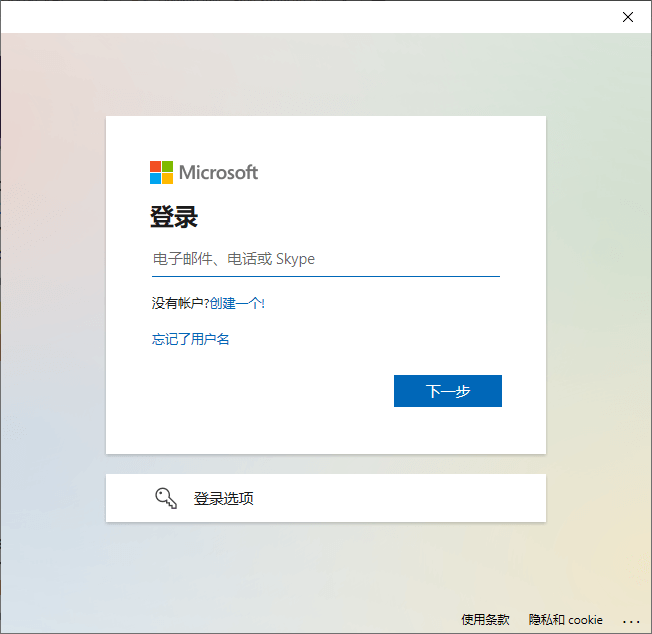Open the 忘记了用户名 link

[x=190, y=339]
